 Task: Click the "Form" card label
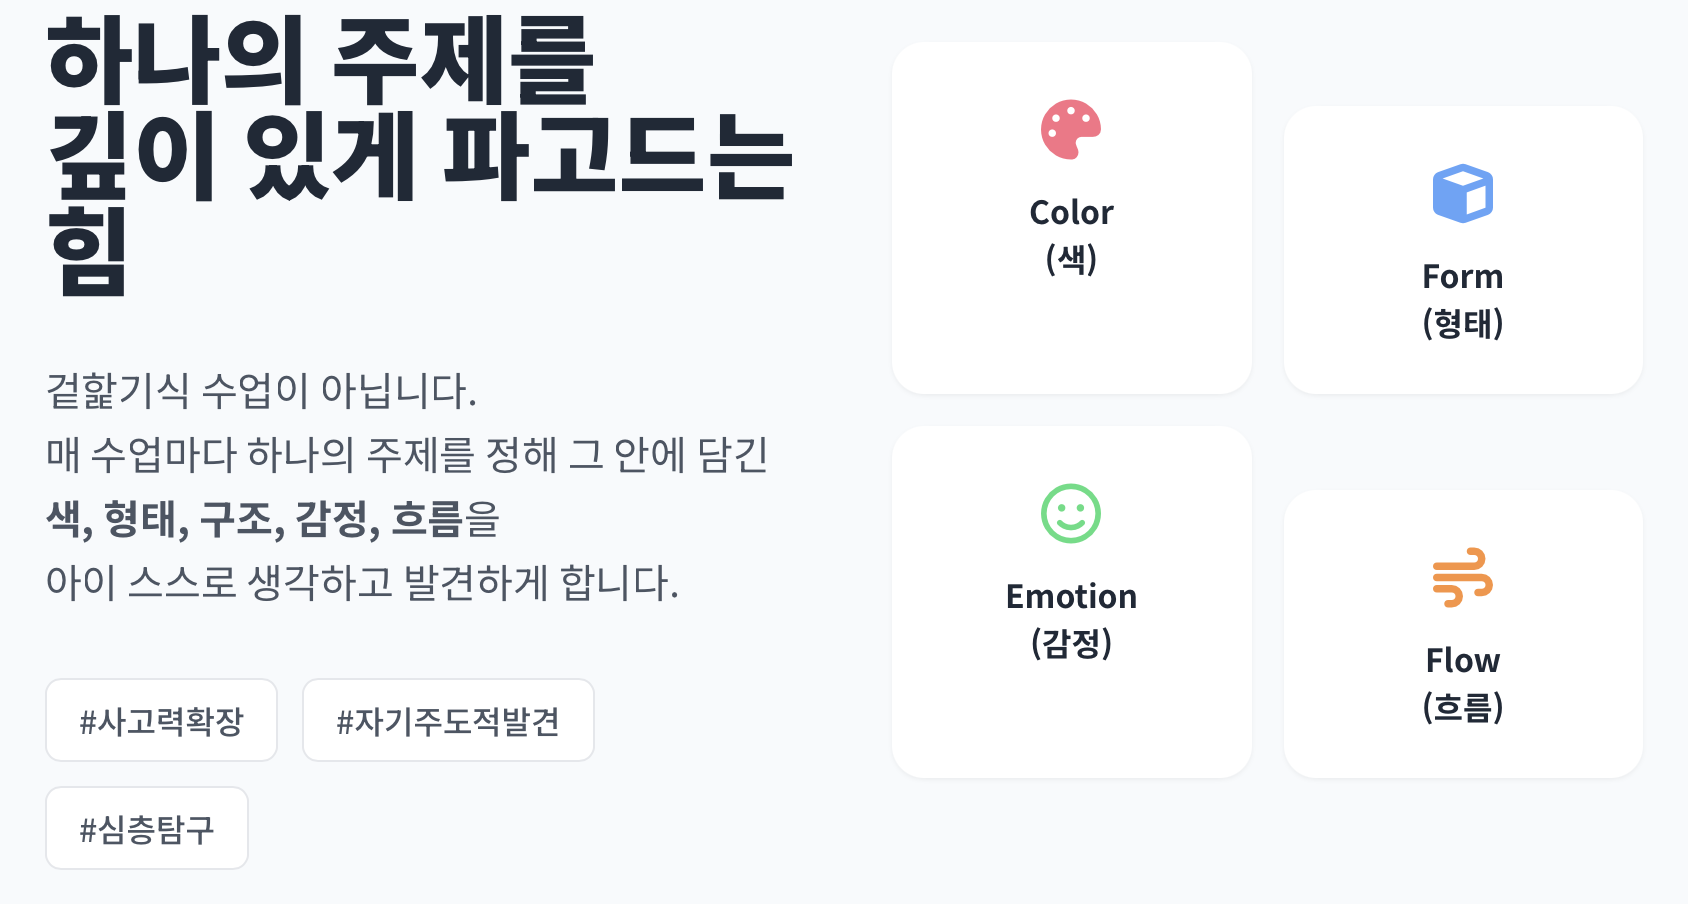pyautogui.click(x=1462, y=277)
